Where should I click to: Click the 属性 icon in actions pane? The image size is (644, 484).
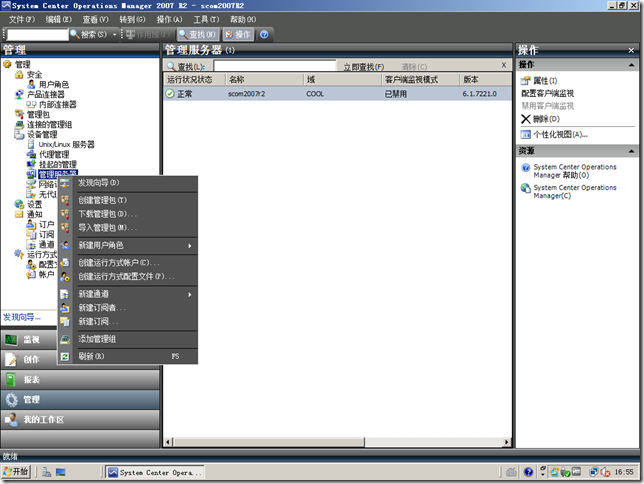click(x=526, y=81)
